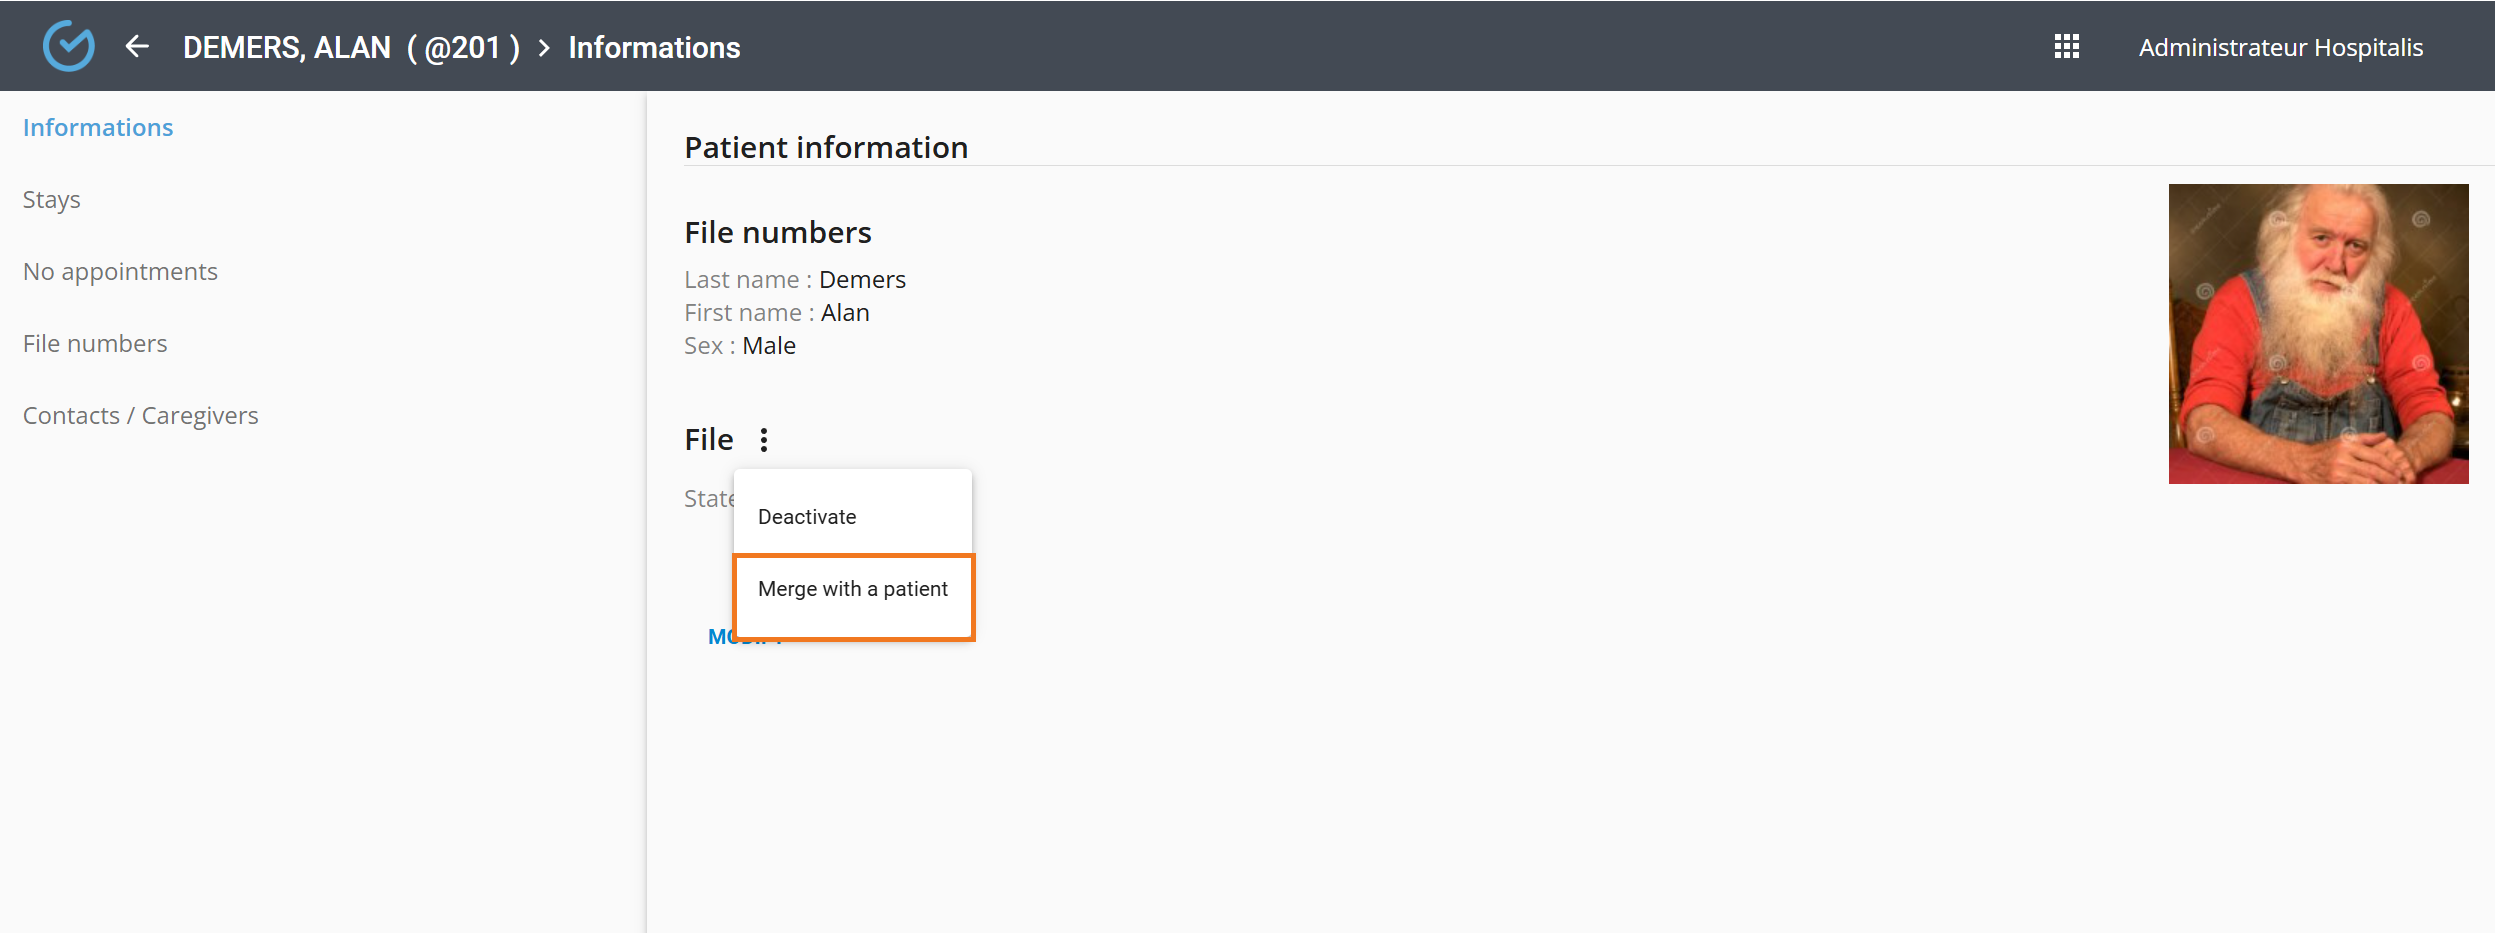Image resolution: width=2495 pixels, height=933 pixels.
Task: Select Informations in the left sidebar
Action: pyautogui.click(x=98, y=128)
